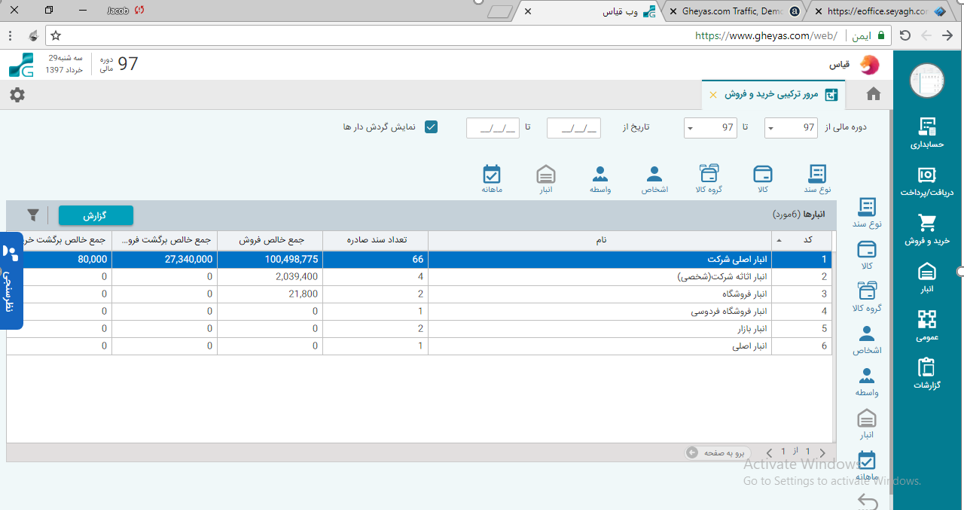The image size is (964, 510).
Task: Click تعداد سند صادره column header
Action: tap(375, 240)
